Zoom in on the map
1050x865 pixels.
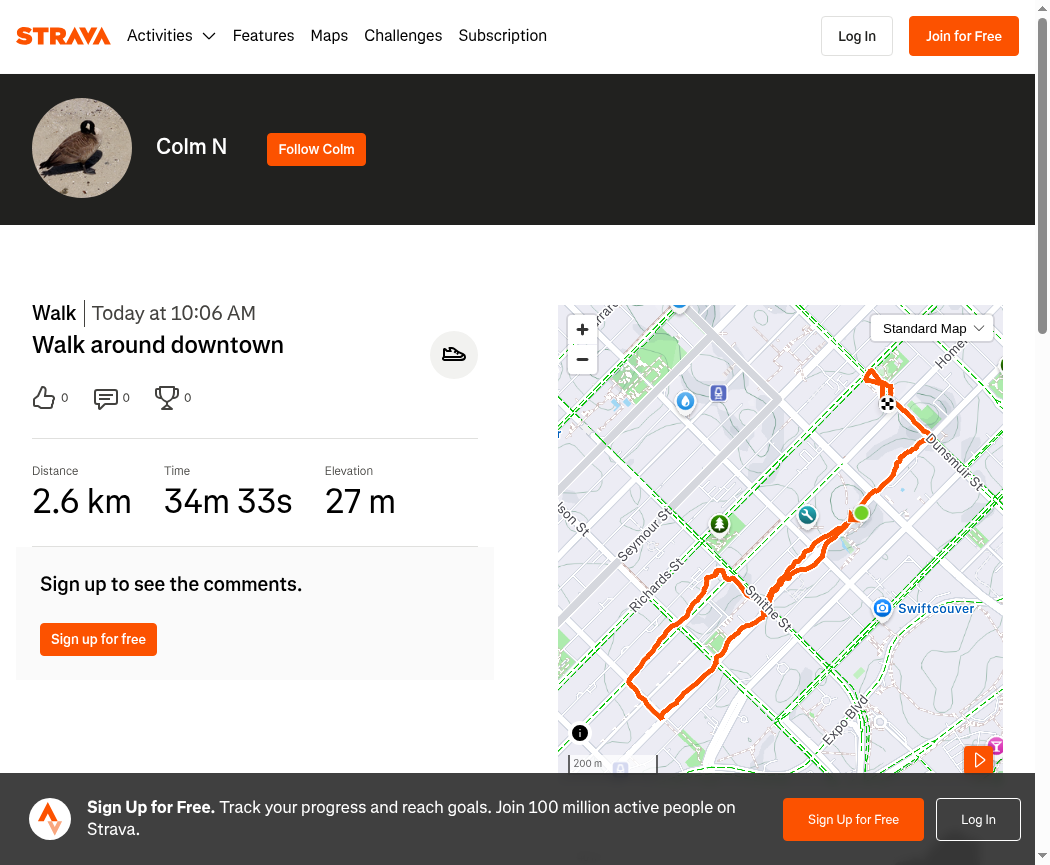tap(583, 329)
